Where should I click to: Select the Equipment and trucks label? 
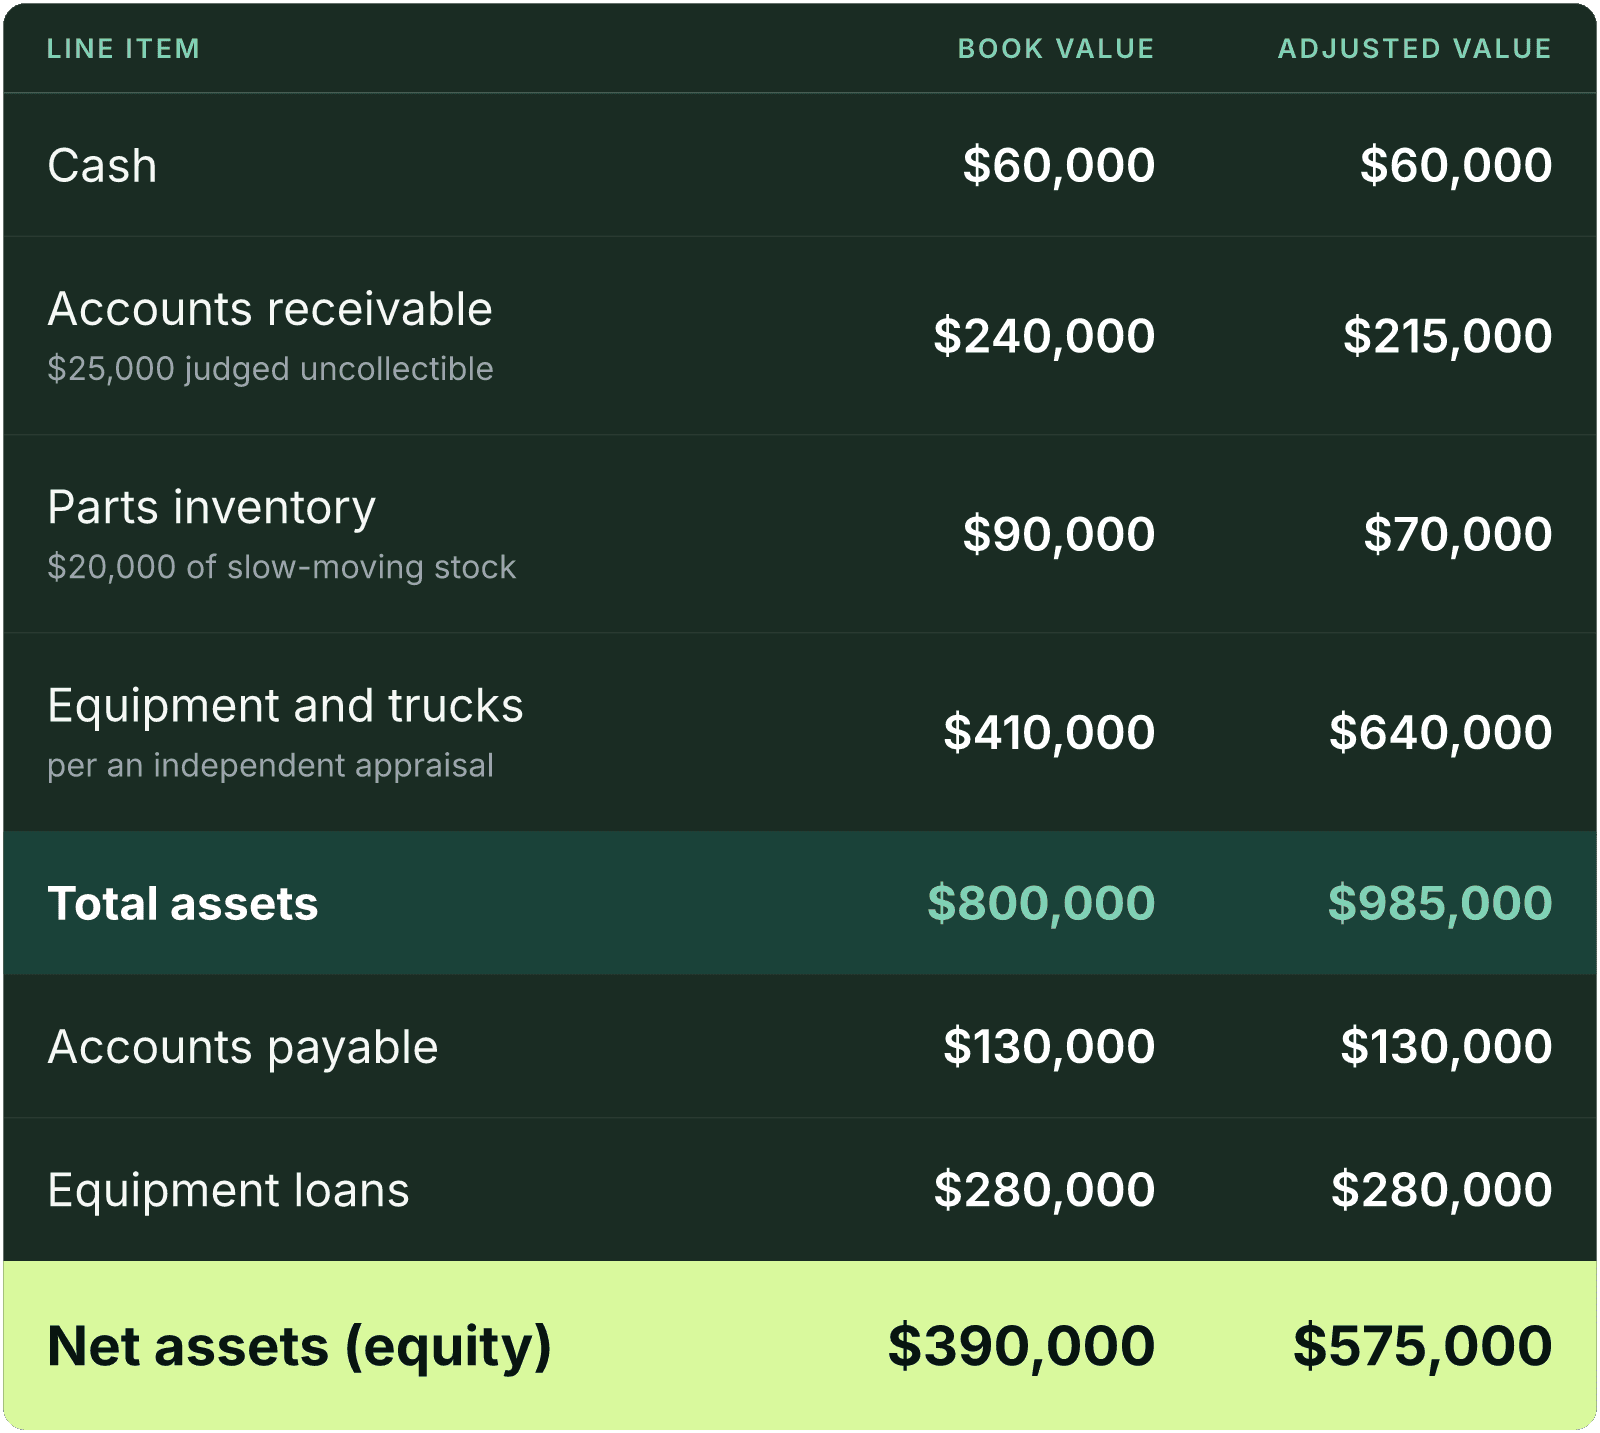(x=285, y=706)
